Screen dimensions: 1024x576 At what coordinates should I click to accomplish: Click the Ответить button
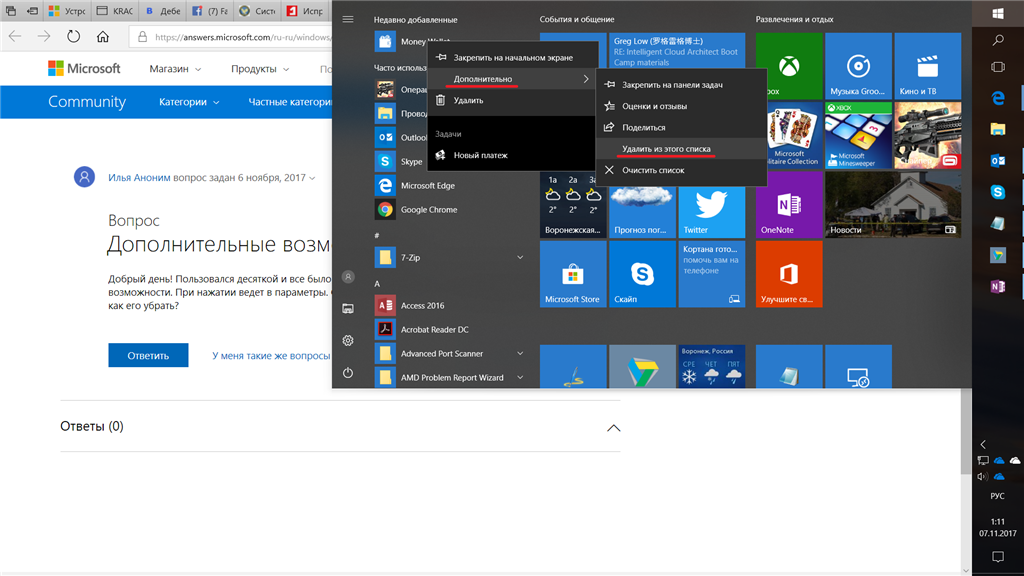[148, 355]
